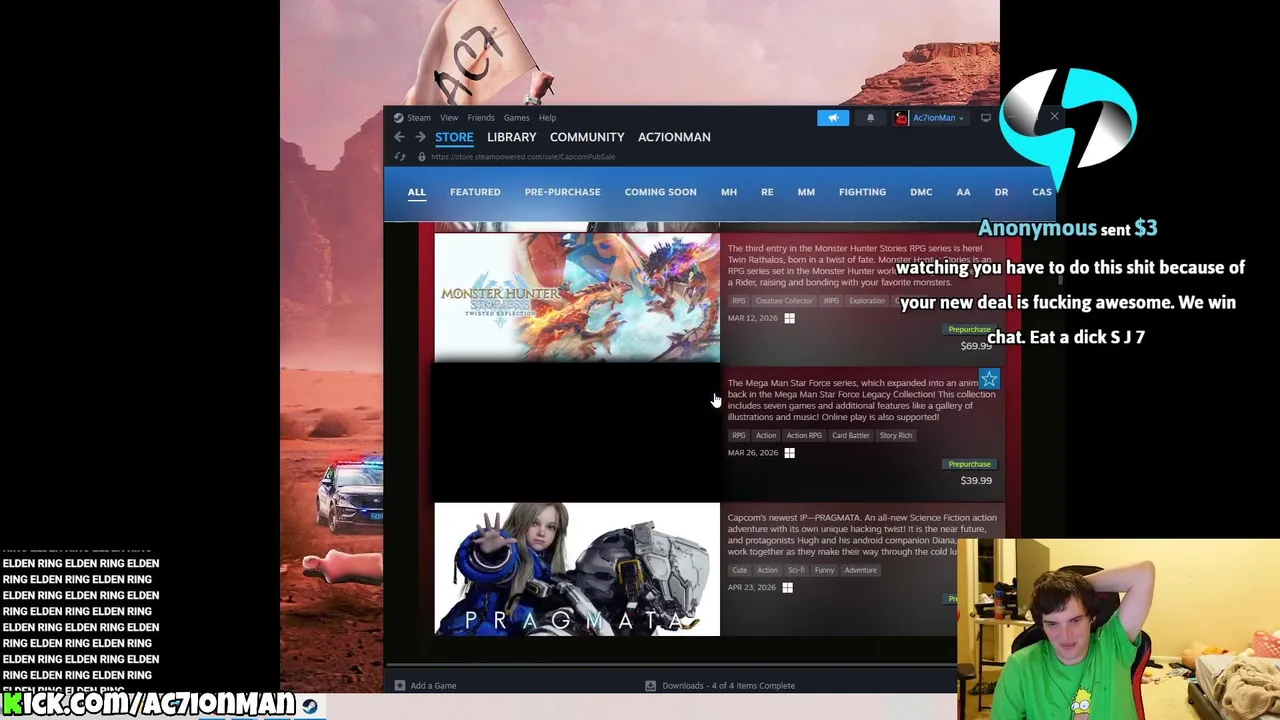This screenshot has height=720, width=1280.
Task: Open the notifications bell
Action: 870,118
